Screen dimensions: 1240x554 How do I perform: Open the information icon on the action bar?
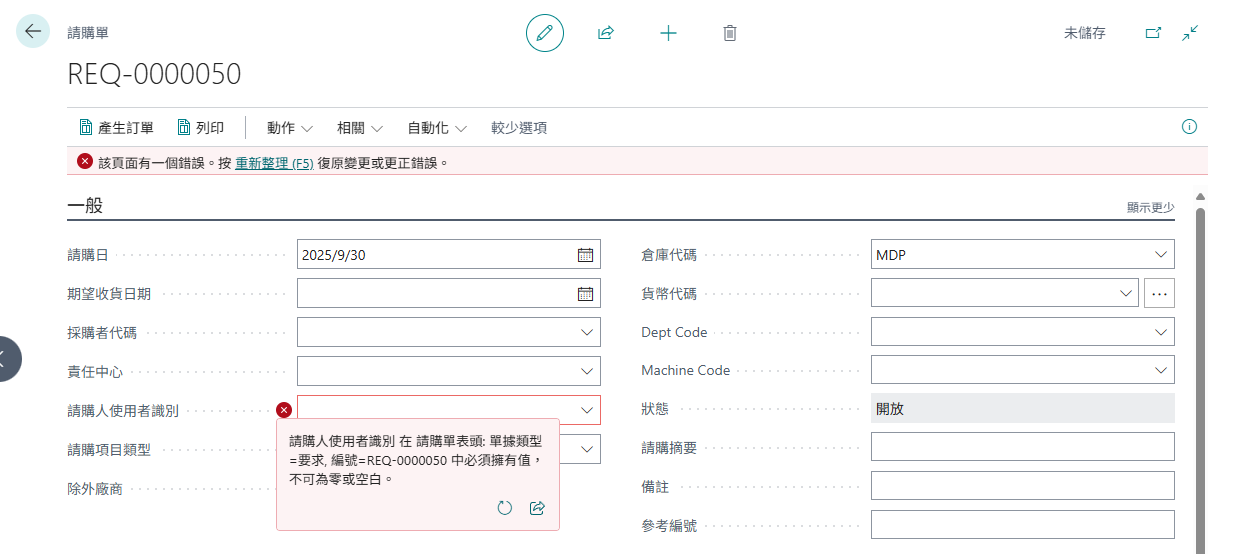coord(1189,127)
